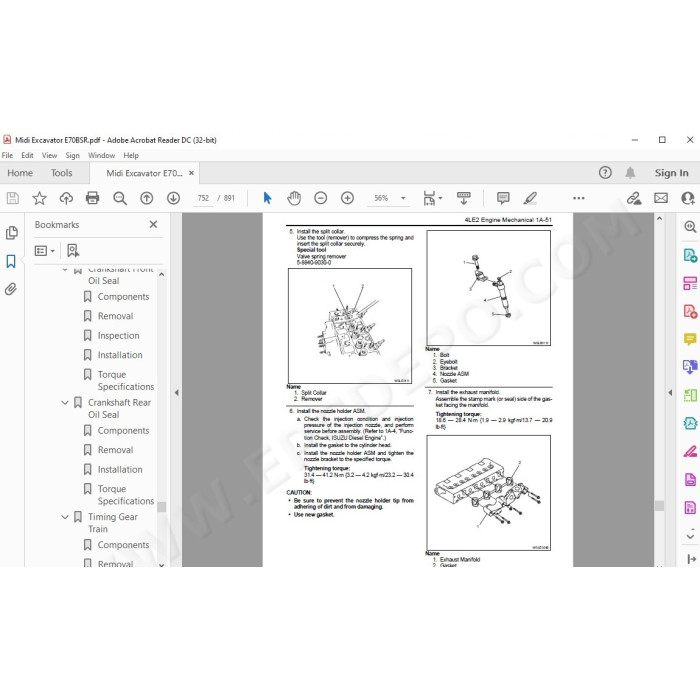Collapse right pane toggle at bottom
Image resolution: width=700 pixels, height=700 pixels.
(691, 559)
